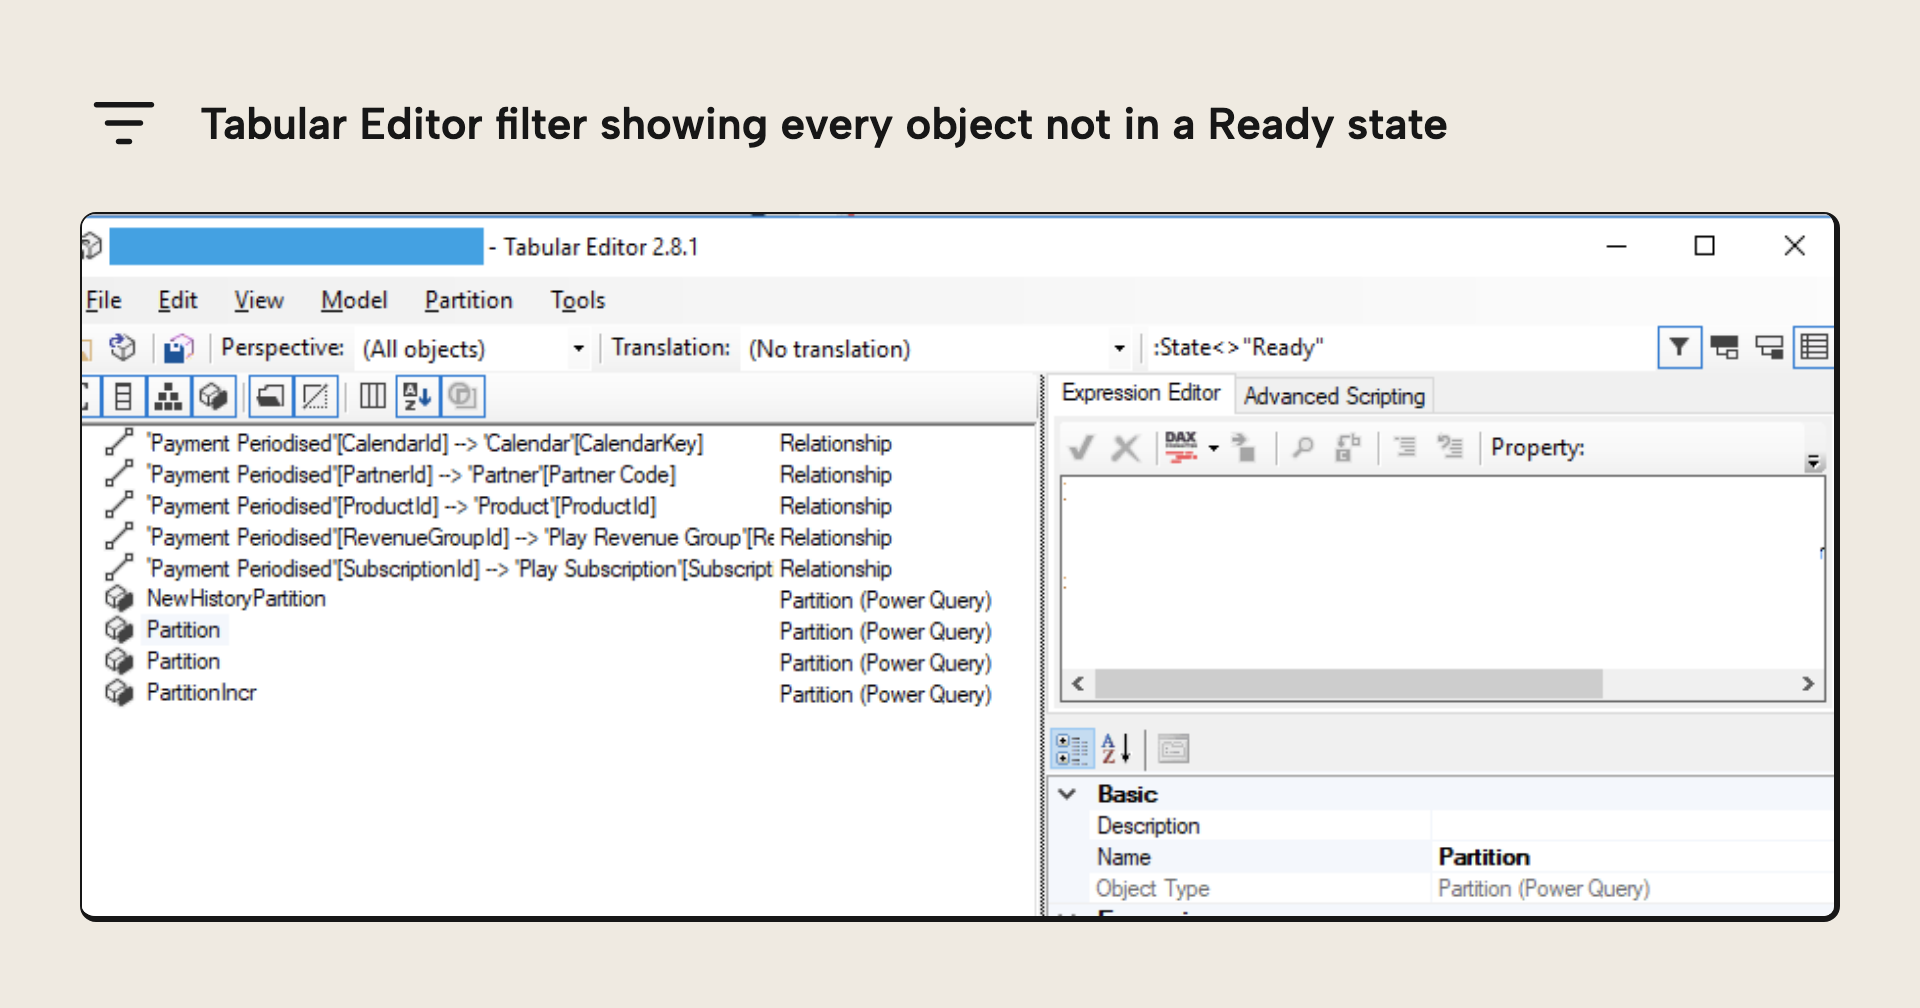This screenshot has width=1920, height=1008.
Task: Select the PartitionIncr item
Action: tap(201, 692)
